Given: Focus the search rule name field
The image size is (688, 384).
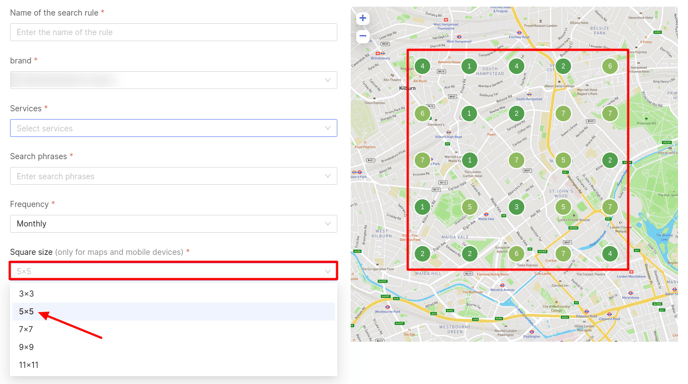Looking at the screenshot, I should [174, 32].
